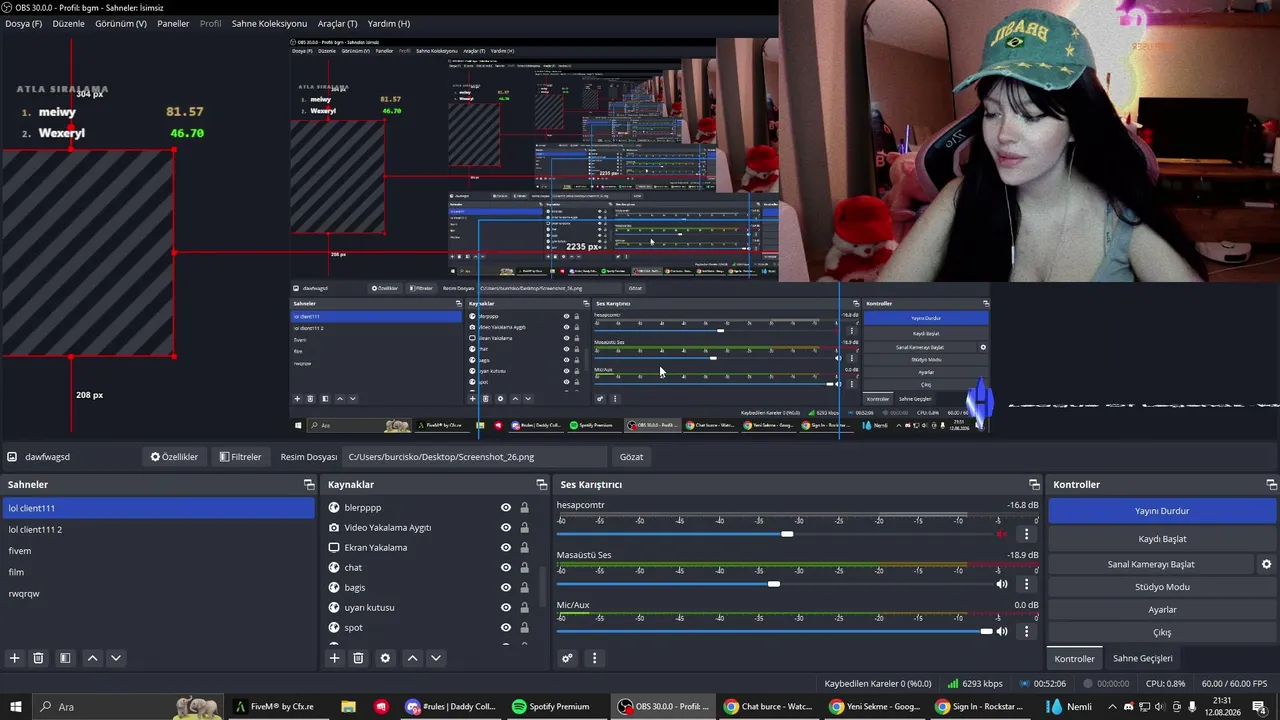Open scene filters icon in the Sahneler toolbar
Screen dimensions: 1280x720
pyautogui.click(x=65, y=658)
